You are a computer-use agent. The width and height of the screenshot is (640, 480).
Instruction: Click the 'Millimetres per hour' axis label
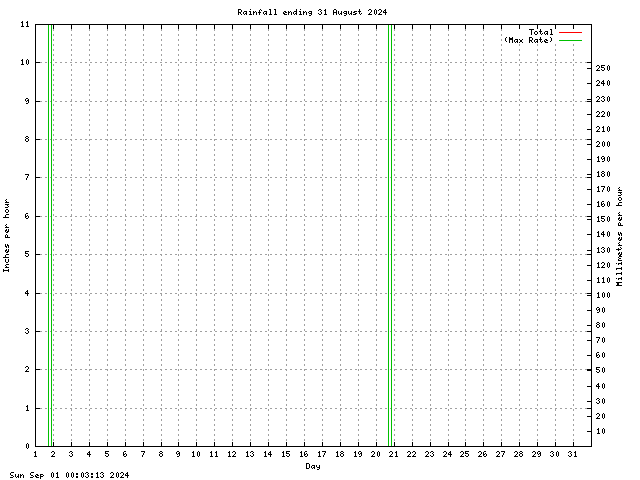tap(620, 236)
